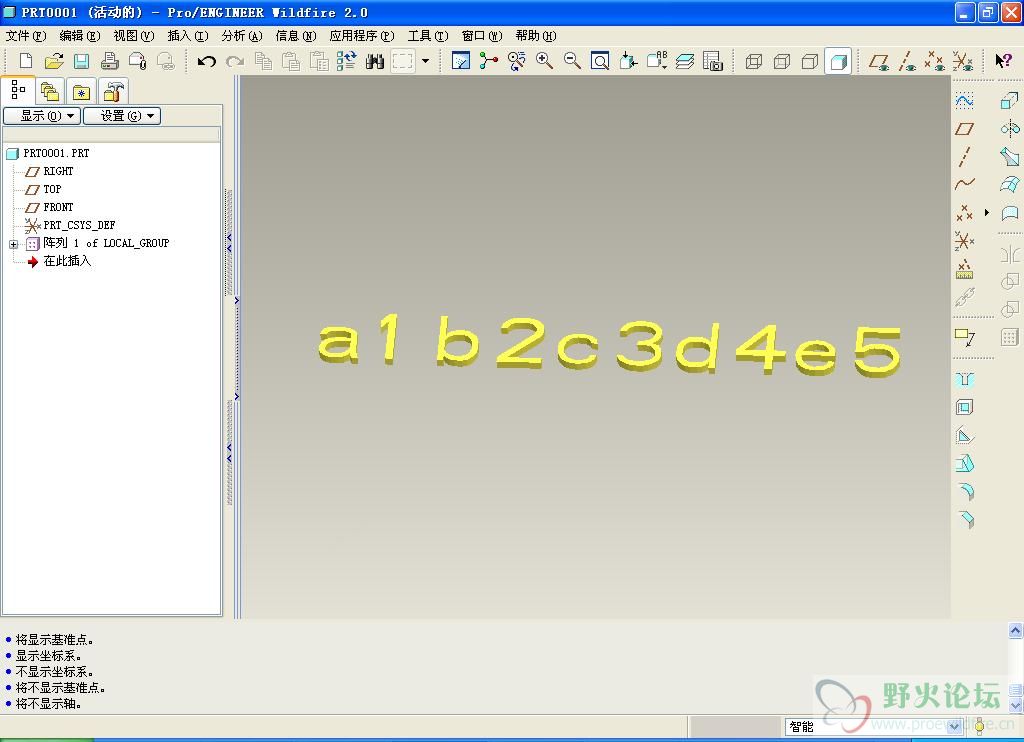The image size is (1024, 742).
Task: Open the selection tool dropdown arrow
Action: [426, 61]
